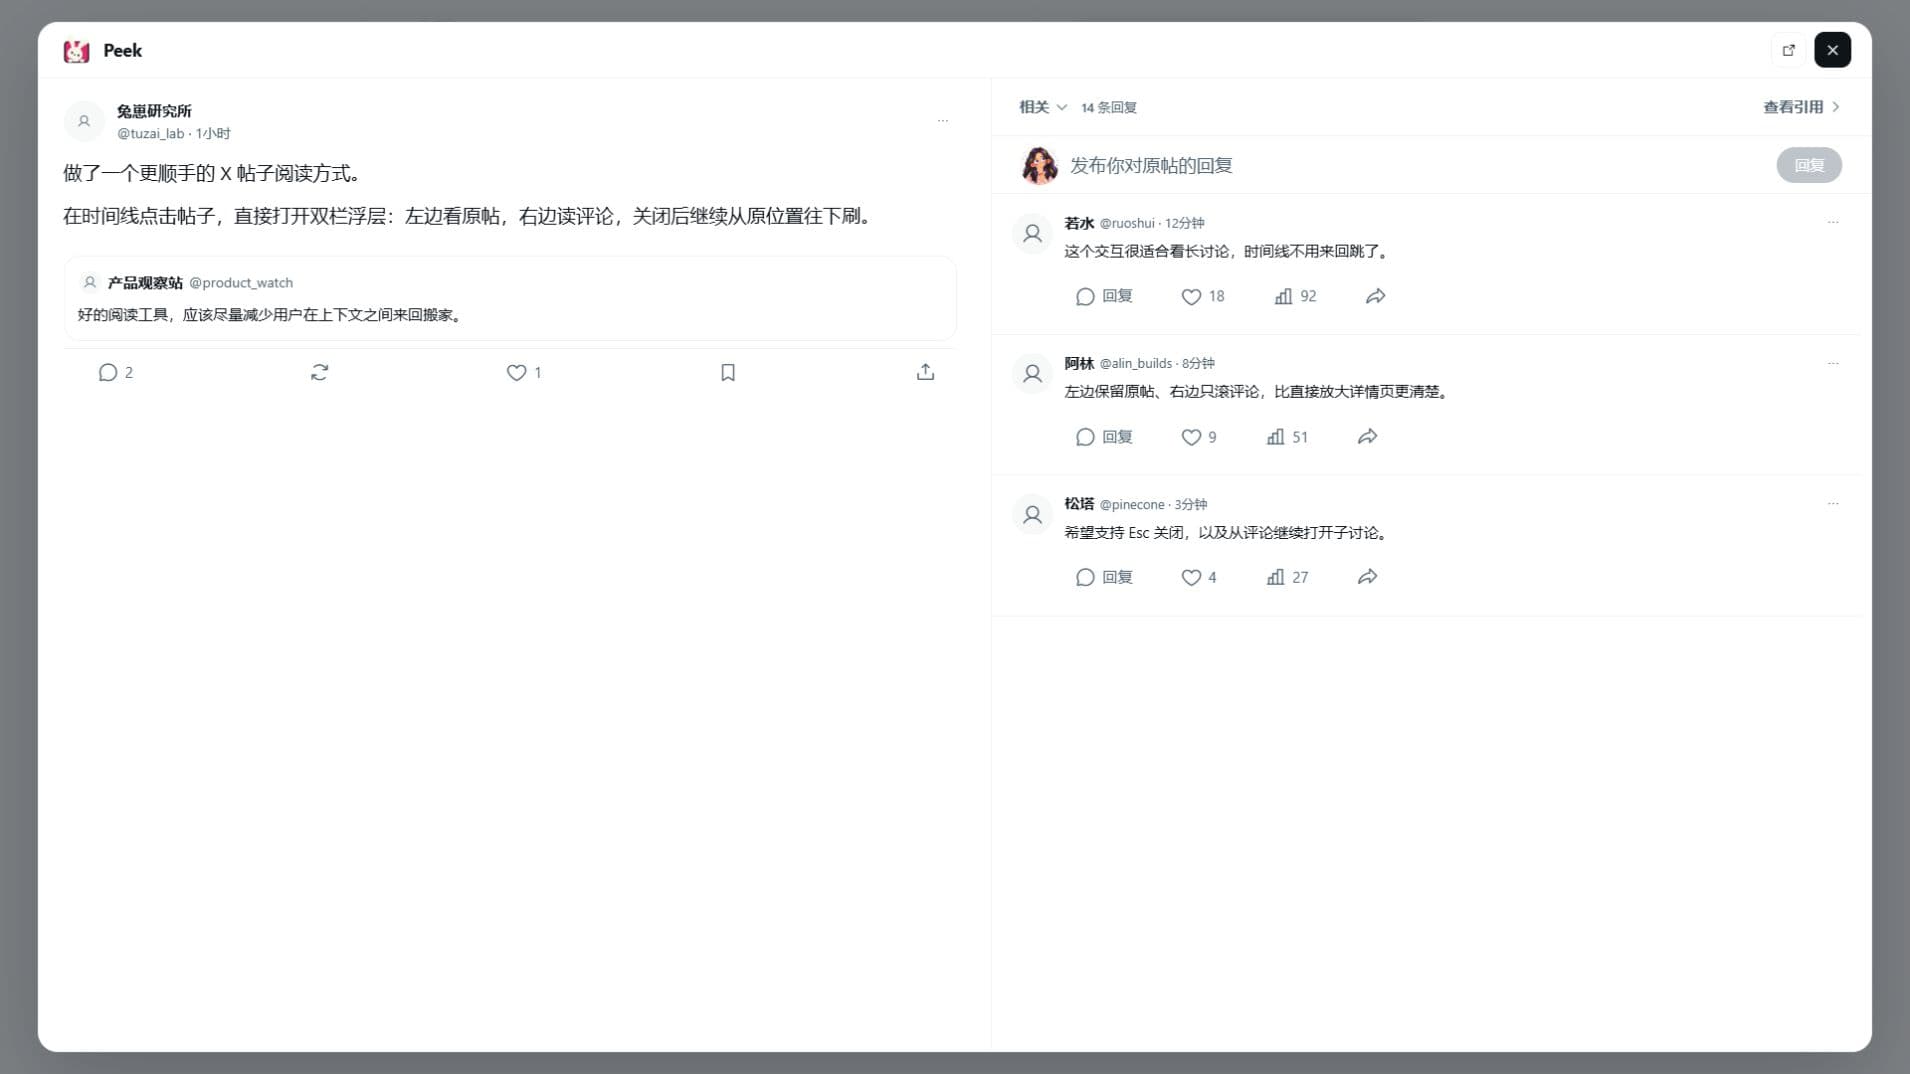Share 若水's comment
Viewport: 1910px width, 1074px height.
[x=1375, y=296]
